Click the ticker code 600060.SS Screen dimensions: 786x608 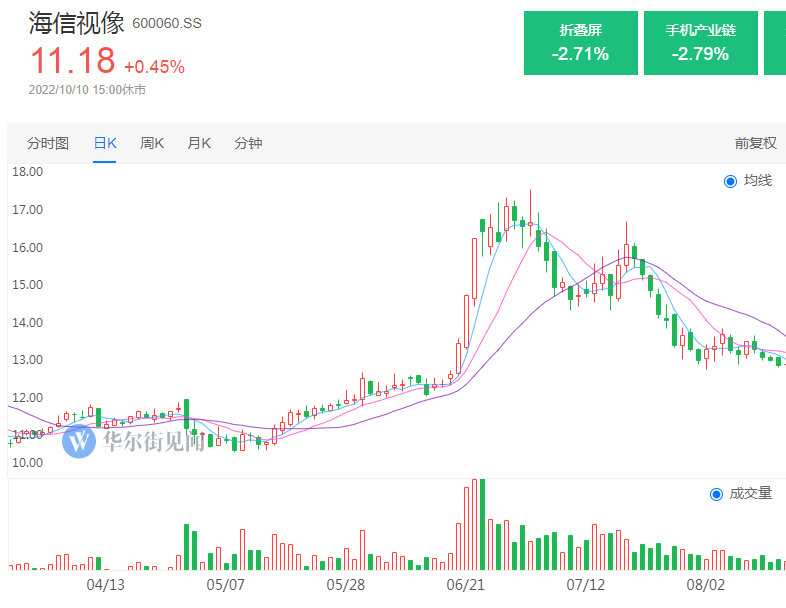[167, 24]
